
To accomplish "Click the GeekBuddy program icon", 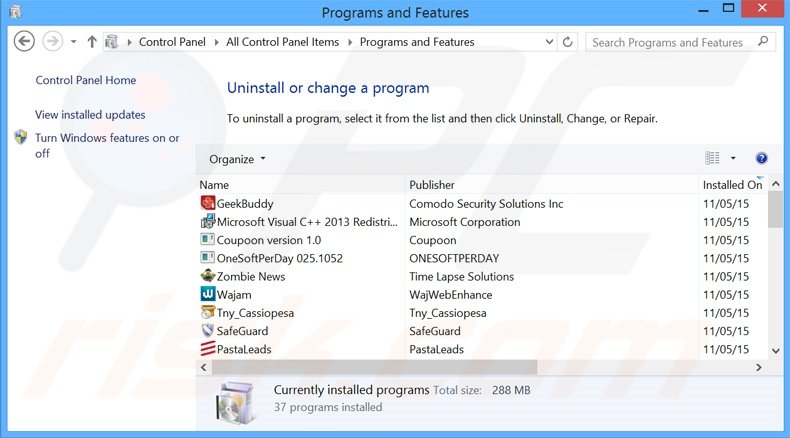I will pyautogui.click(x=208, y=203).
